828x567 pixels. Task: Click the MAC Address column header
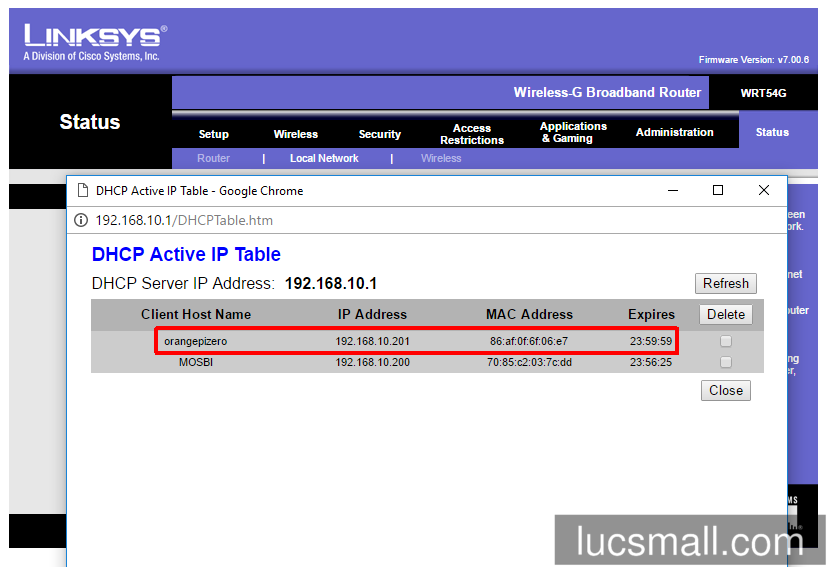[x=529, y=315]
